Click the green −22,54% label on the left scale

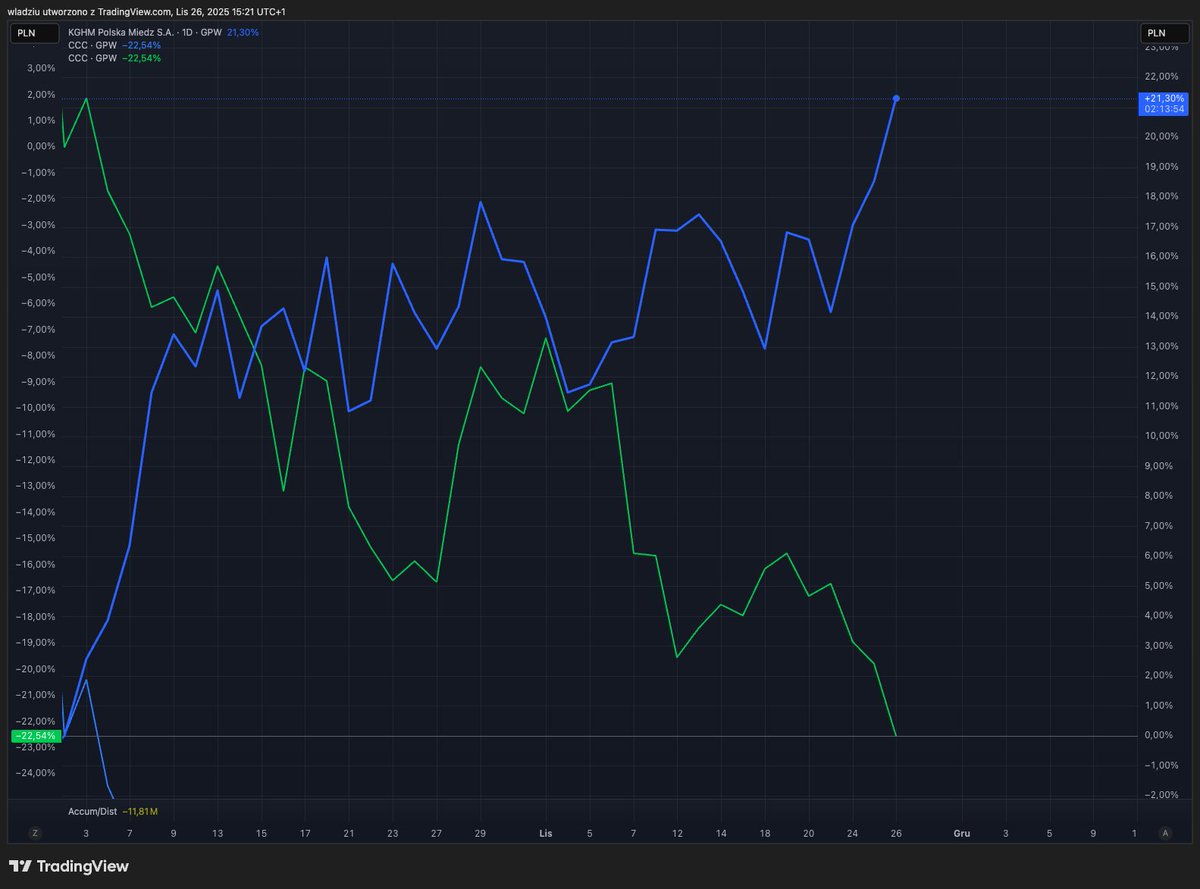click(34, 734)
